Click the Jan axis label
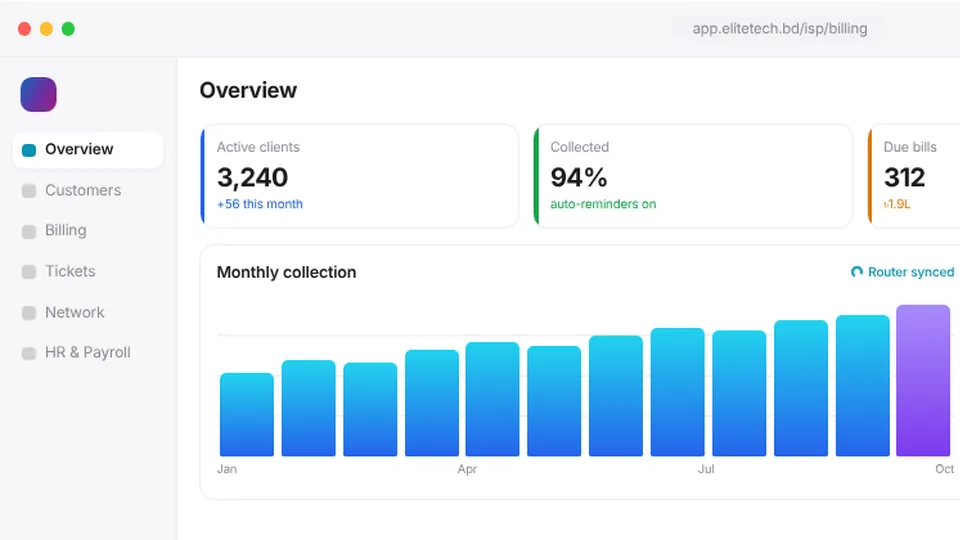This screenshot has width=960, height=540. (x=227, y=469)
